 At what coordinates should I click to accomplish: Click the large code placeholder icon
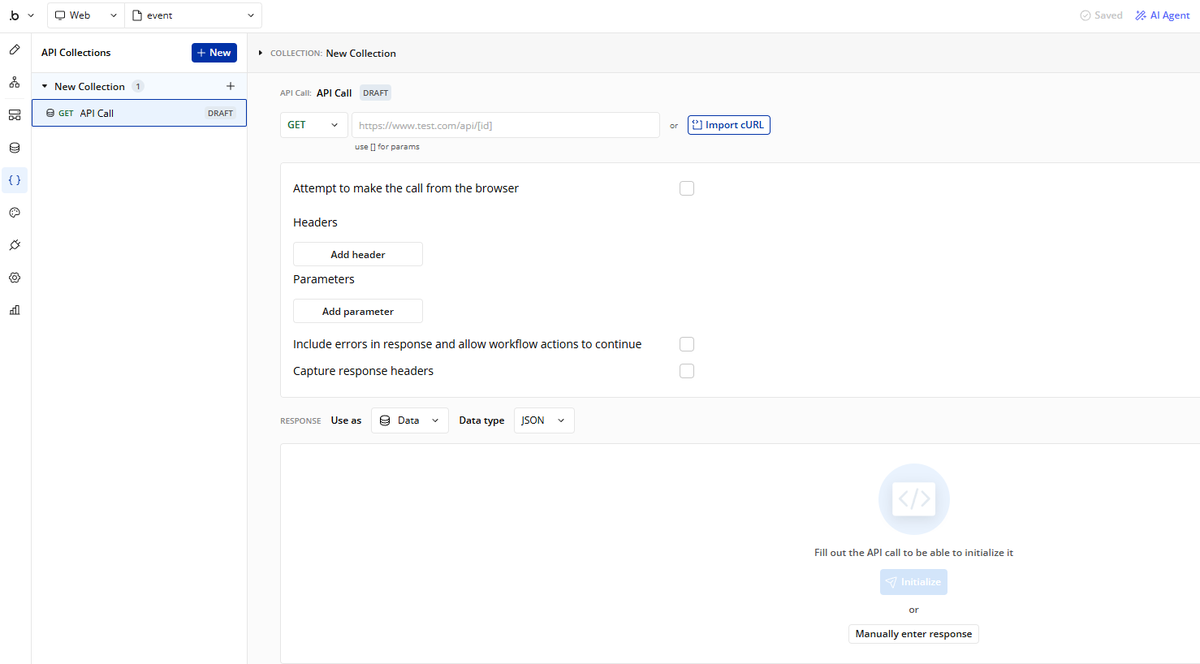[x=914, y=498]
